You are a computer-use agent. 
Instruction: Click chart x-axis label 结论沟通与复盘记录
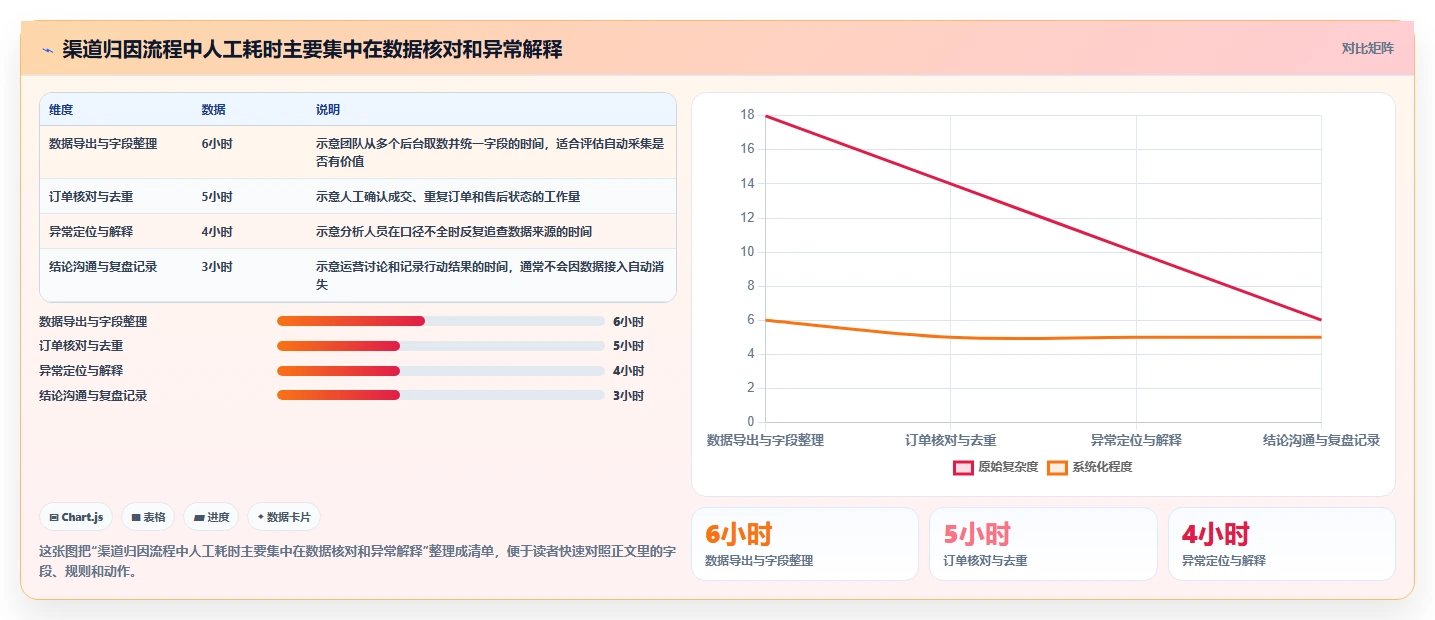(x=1321, y=440)
